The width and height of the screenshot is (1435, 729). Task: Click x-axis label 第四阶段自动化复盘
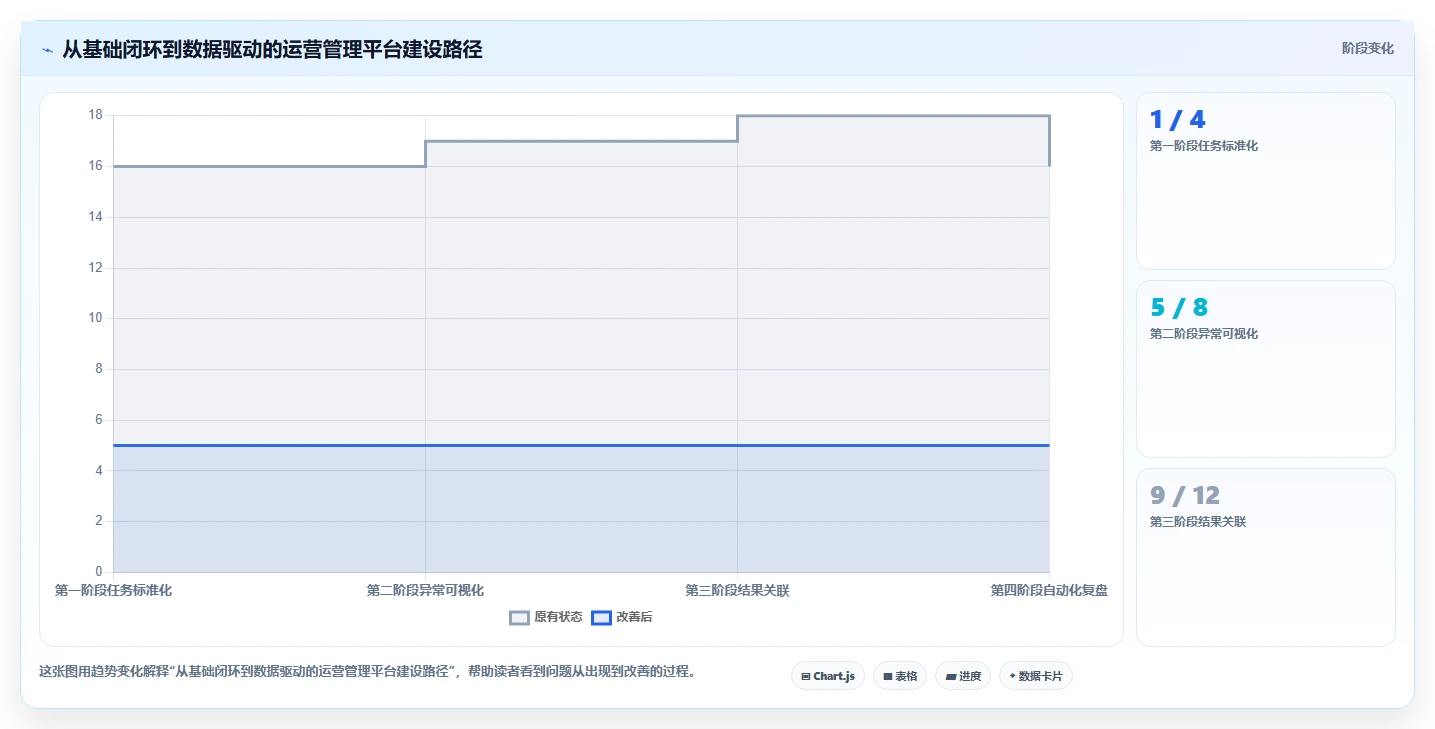tap(1049, 591)
